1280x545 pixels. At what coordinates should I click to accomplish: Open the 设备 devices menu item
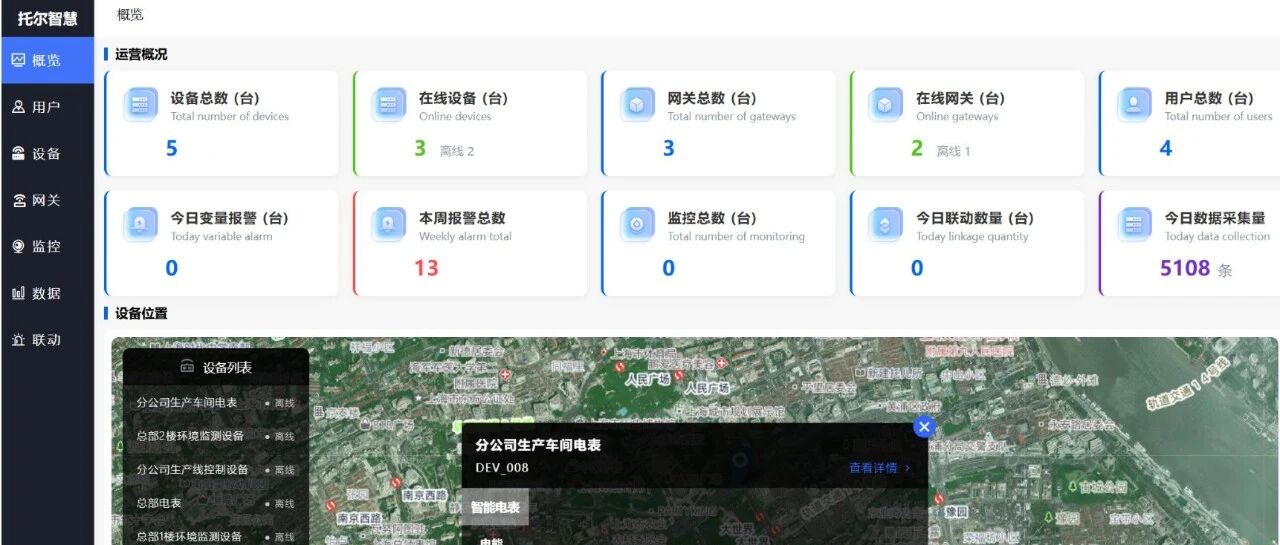click(x=47, y=153)
